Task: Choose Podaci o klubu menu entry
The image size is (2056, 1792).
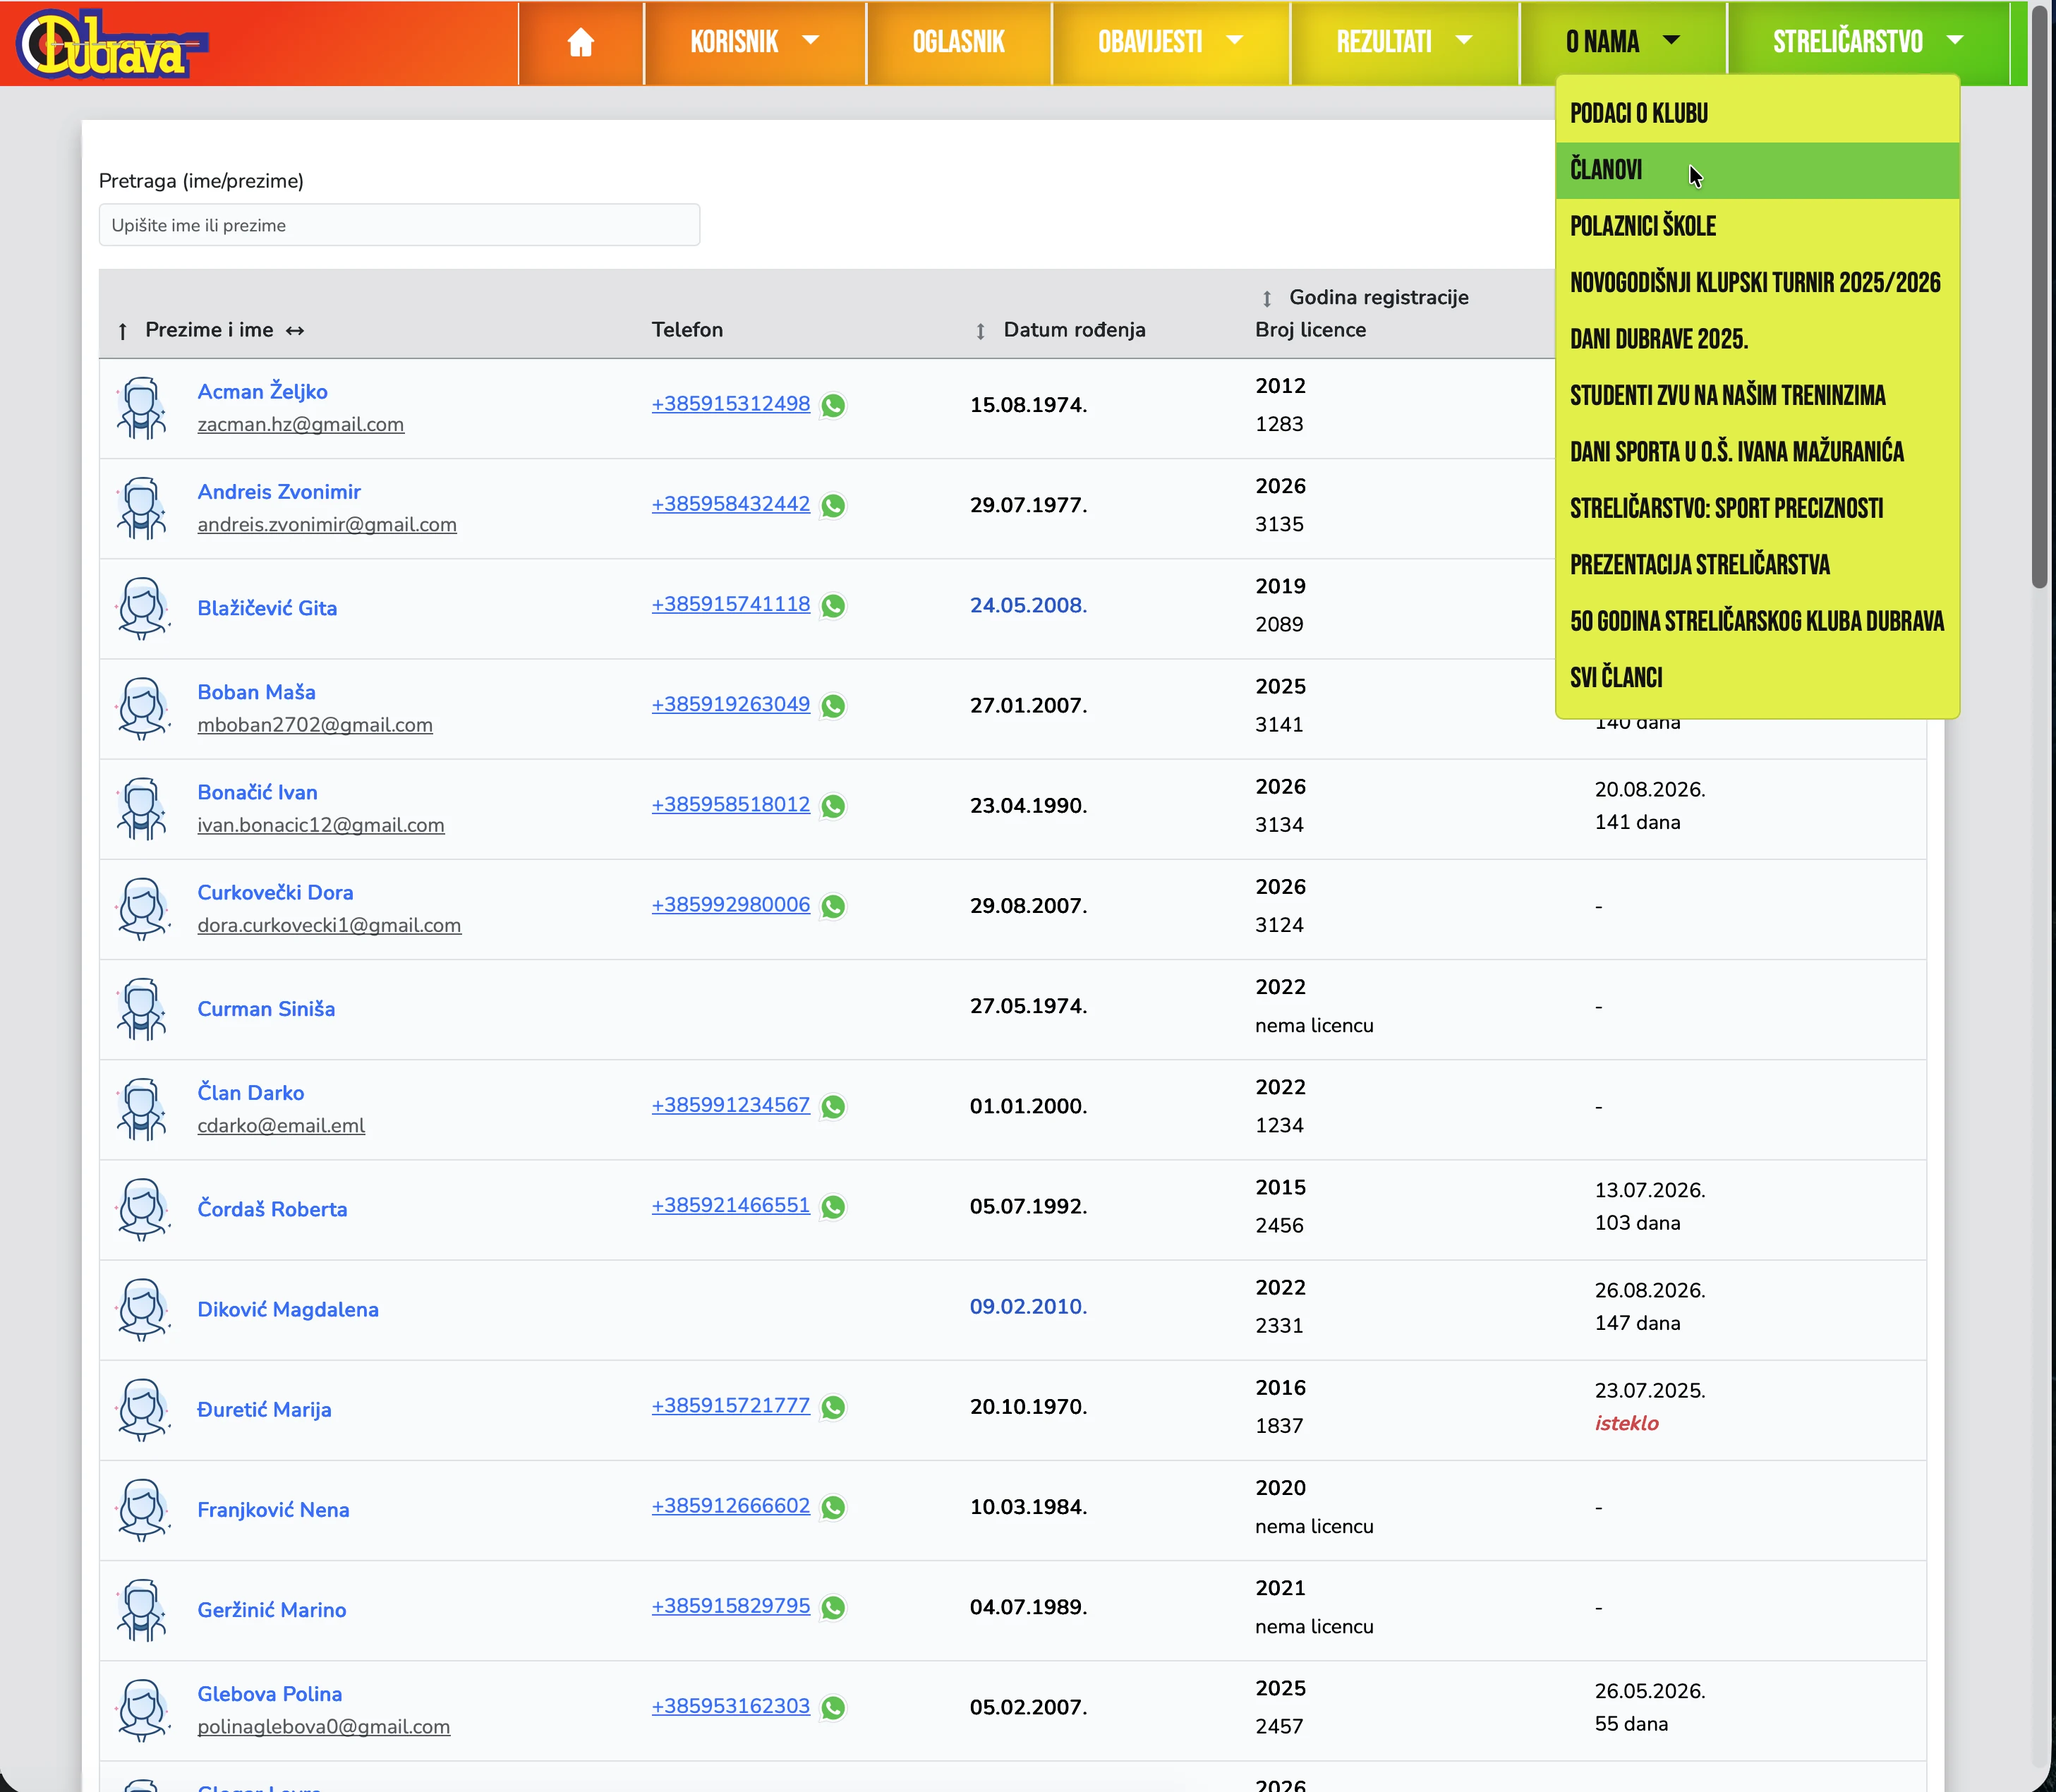Action: coord(1638,113)
